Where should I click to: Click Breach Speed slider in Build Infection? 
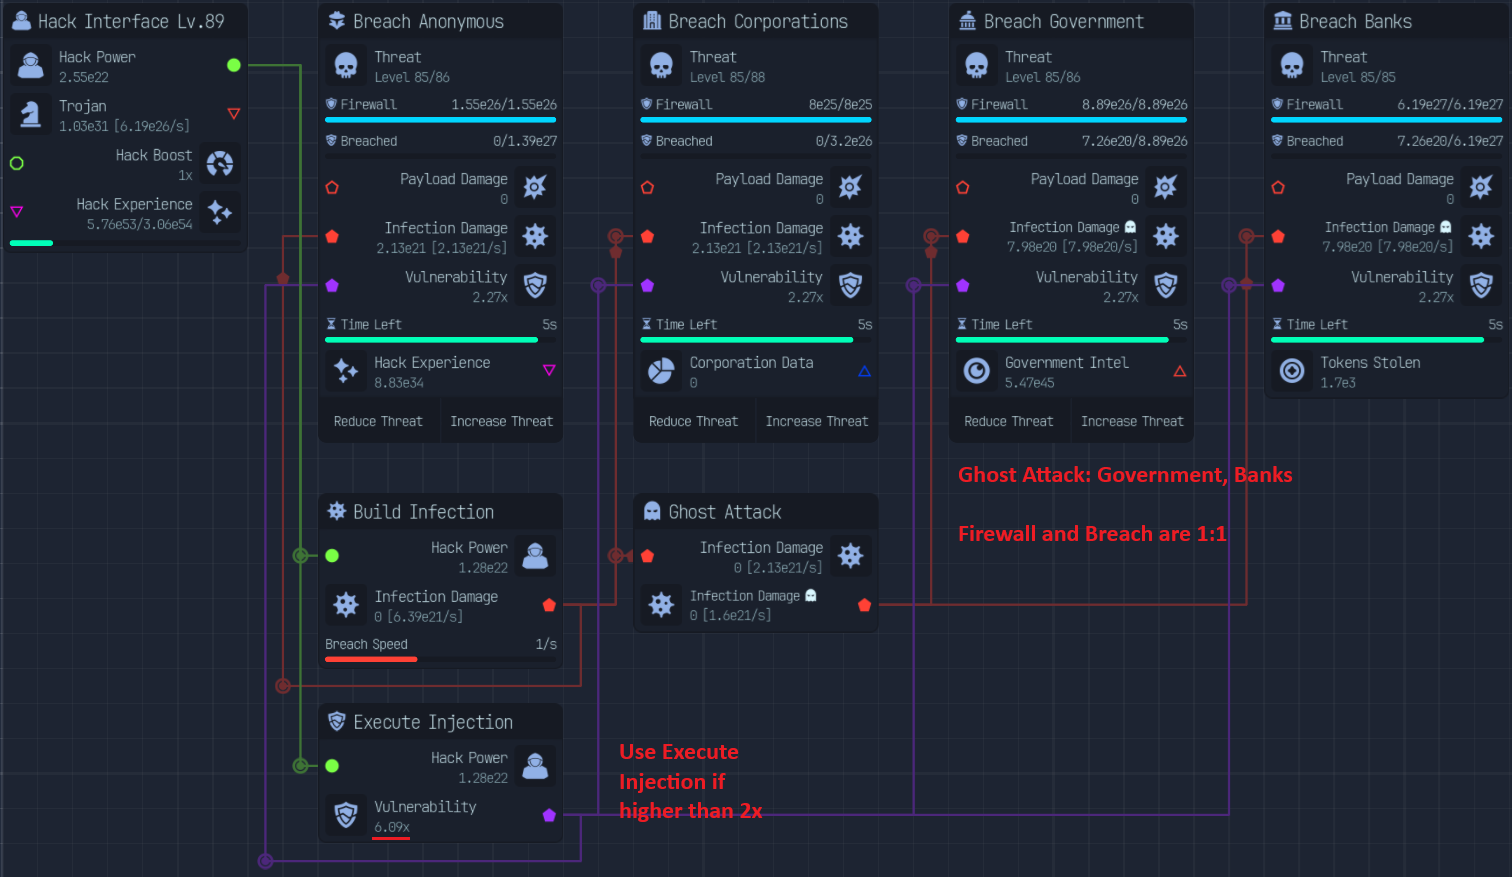[x=440, y=658]
